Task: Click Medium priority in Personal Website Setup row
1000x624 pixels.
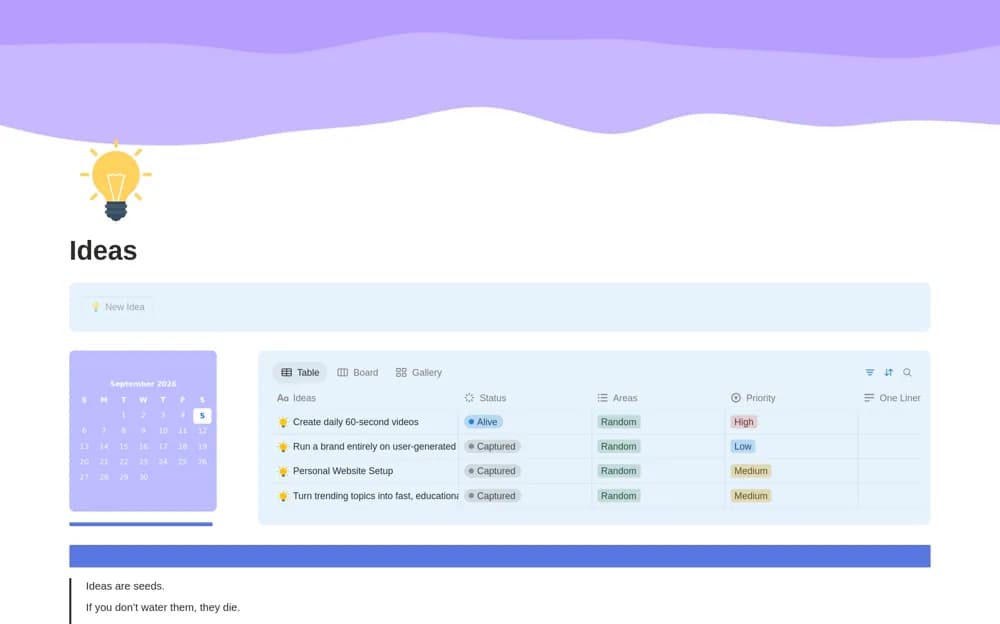Action: pyautogui.click(x=751, y=471)
